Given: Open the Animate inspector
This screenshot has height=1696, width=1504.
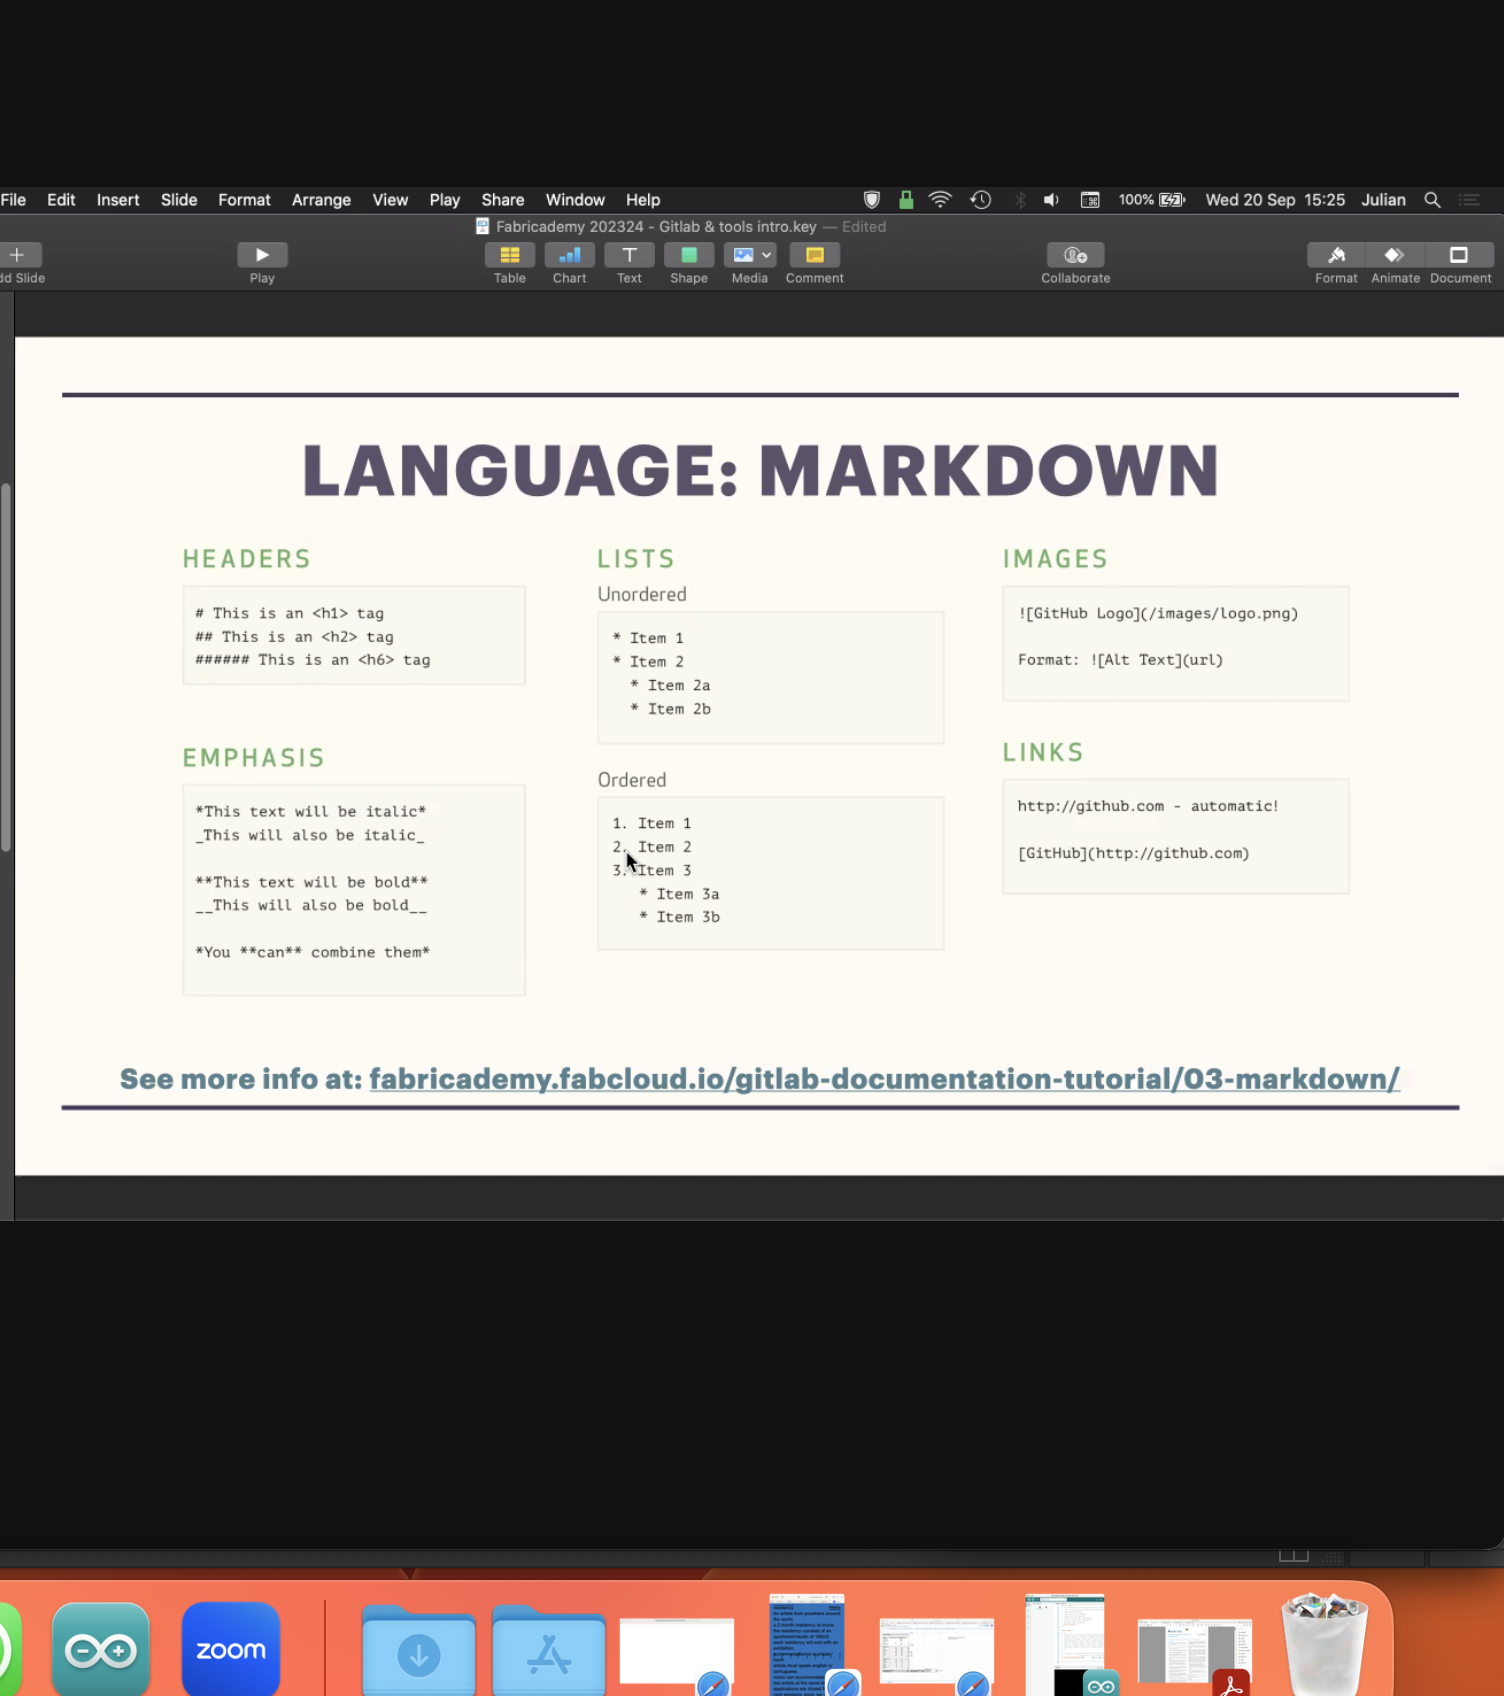Looking at the screenshot, I should pyautogui.click(x=1394, y=255).
